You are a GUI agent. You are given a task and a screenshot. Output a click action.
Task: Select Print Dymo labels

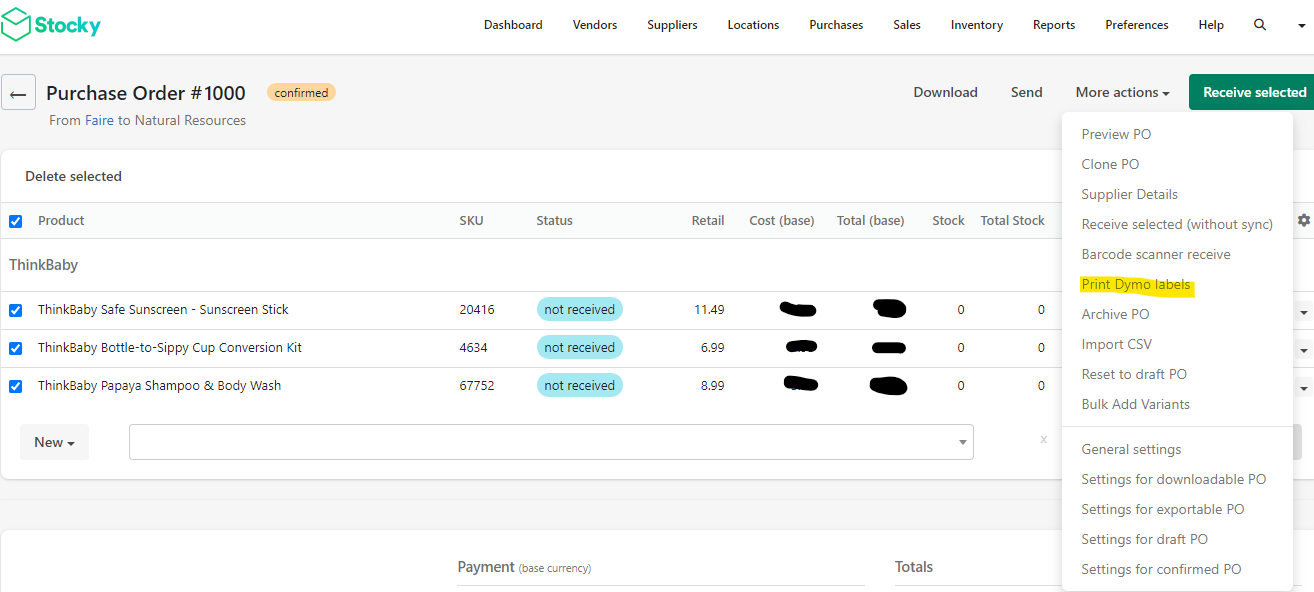(x=1136, y=284)
